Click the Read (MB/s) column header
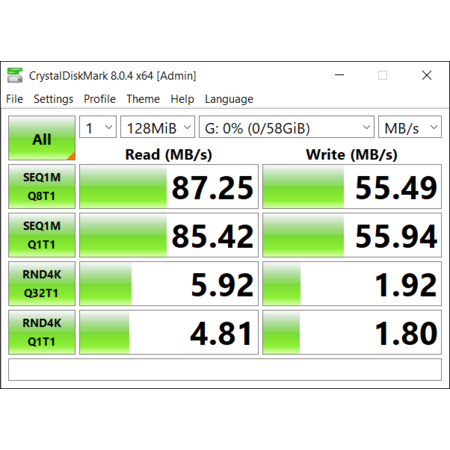This screenshot has height=450, width=450. click(x=169, y=155)
